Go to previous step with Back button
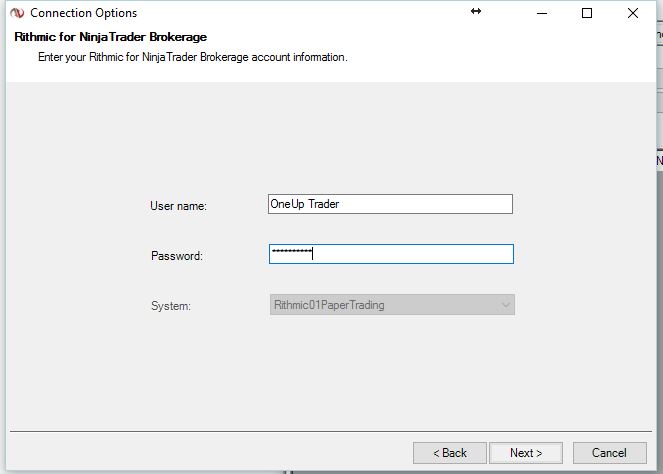This screenshot has height=474, width=663. 450,453
